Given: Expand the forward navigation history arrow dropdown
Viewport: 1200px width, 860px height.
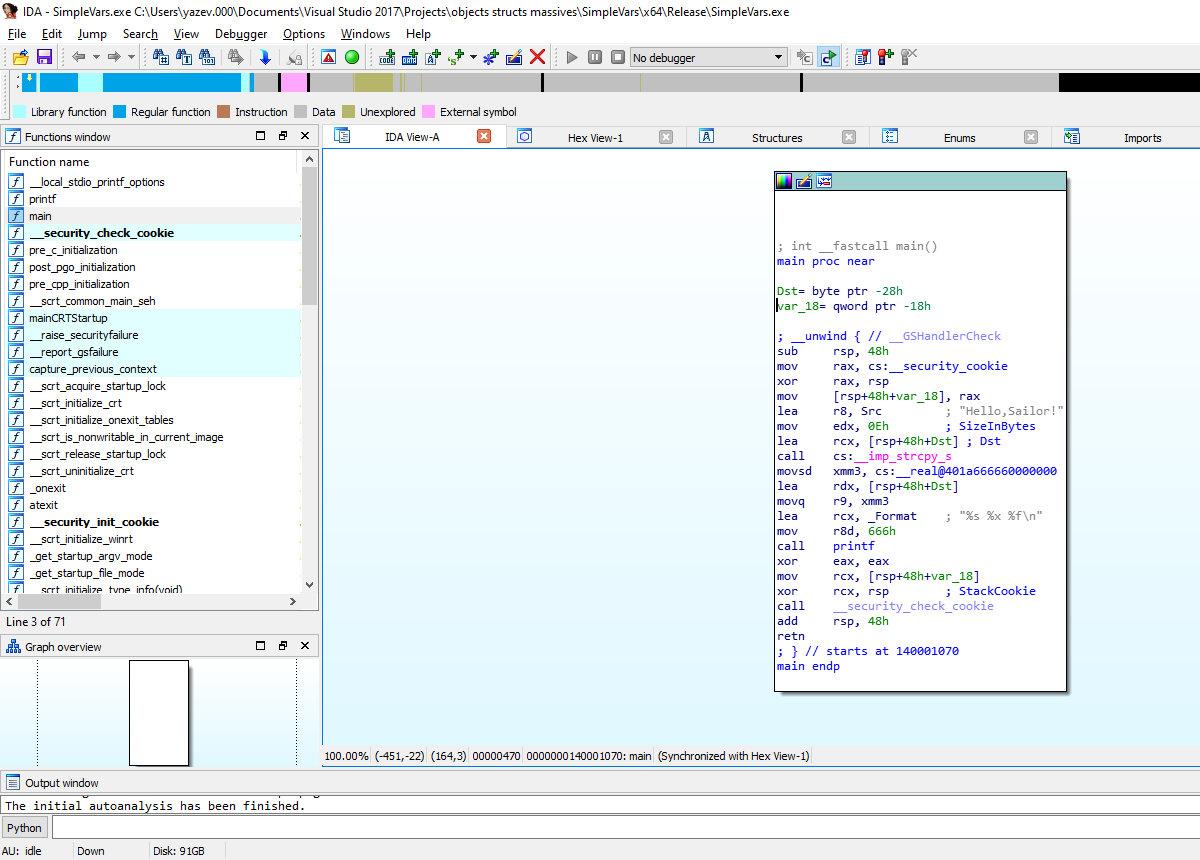Looking at the screenshot, I should click(131, 58).
